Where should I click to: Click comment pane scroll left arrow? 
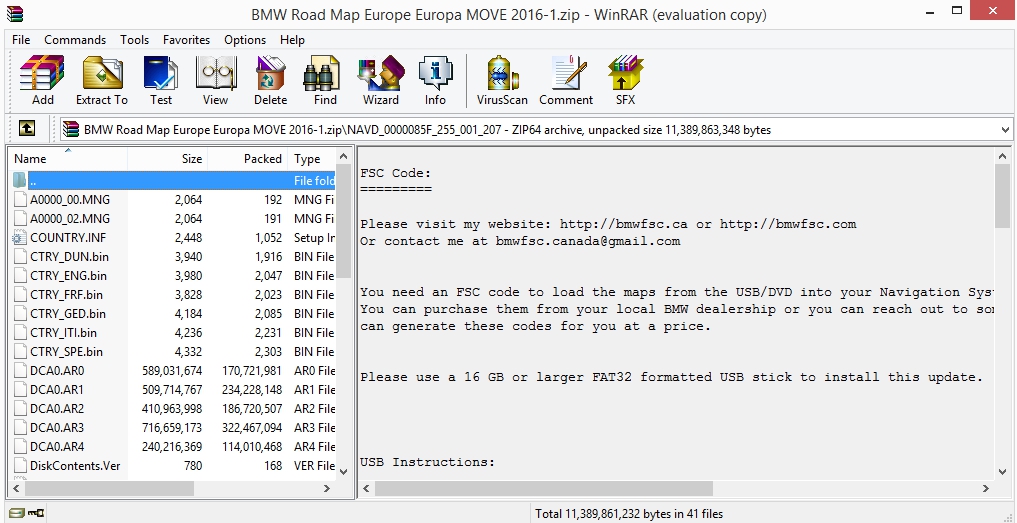[366, 488]
